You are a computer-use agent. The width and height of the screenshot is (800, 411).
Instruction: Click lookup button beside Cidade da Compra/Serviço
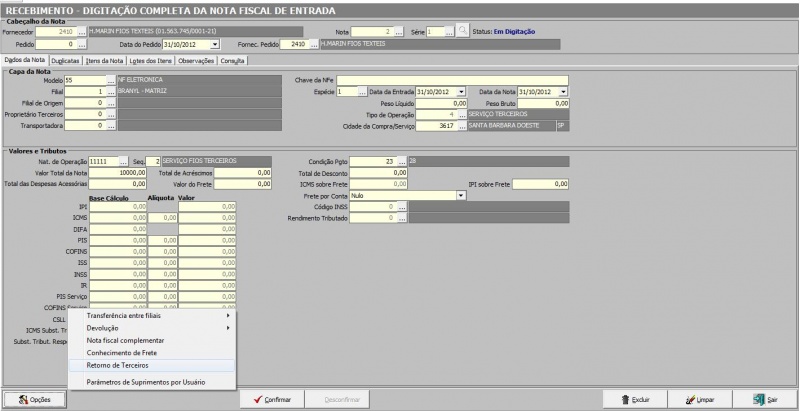[x=462, y=126]
